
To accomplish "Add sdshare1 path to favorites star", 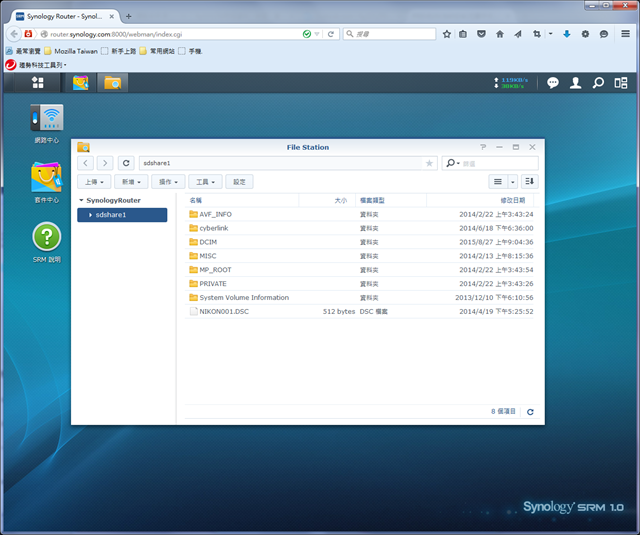I will tap(429, 163).
